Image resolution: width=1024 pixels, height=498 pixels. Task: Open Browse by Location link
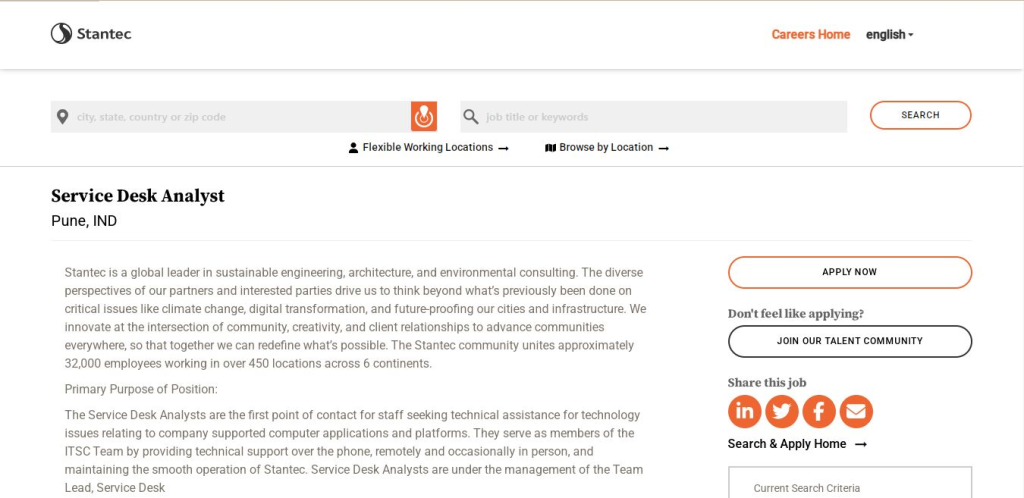coord(607,148)
